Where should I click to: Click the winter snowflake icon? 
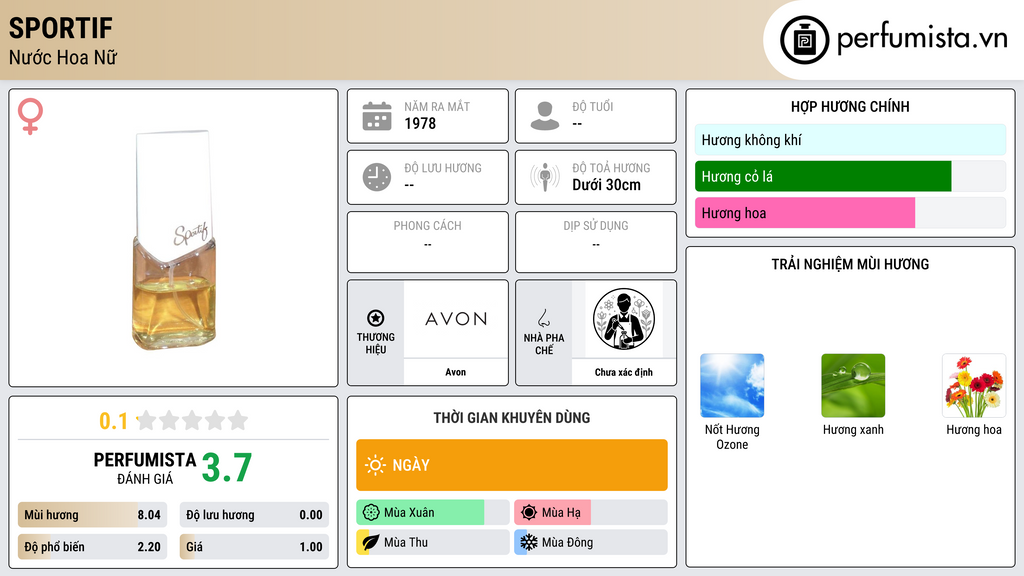point(529,542)
